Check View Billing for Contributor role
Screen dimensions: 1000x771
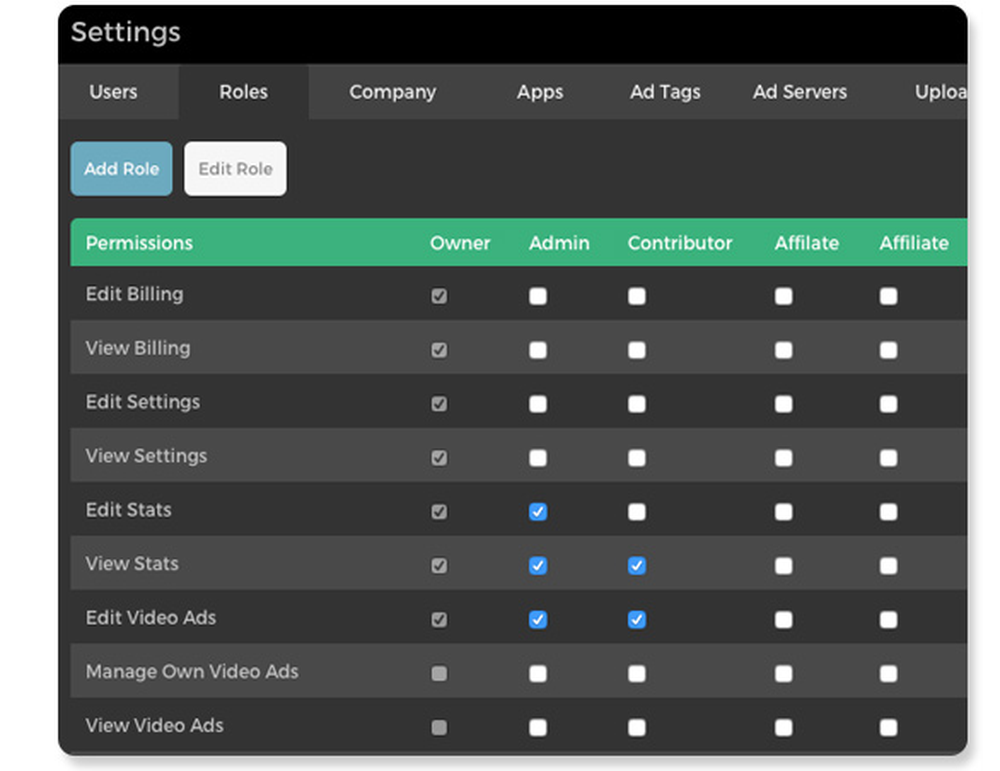[637, 350]
